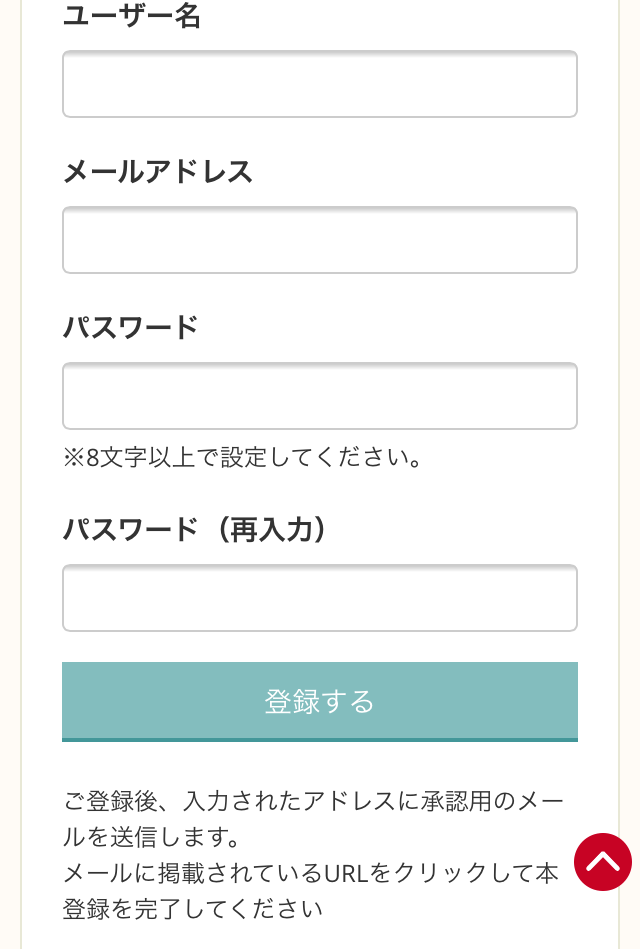Click the パスワード（再入力） label

[x=194, y=530]
